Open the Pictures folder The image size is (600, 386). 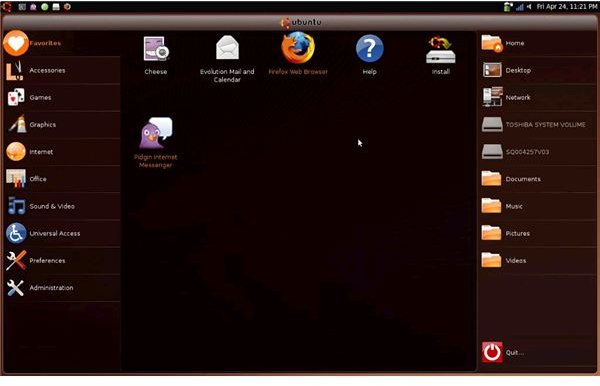point(538,233)
